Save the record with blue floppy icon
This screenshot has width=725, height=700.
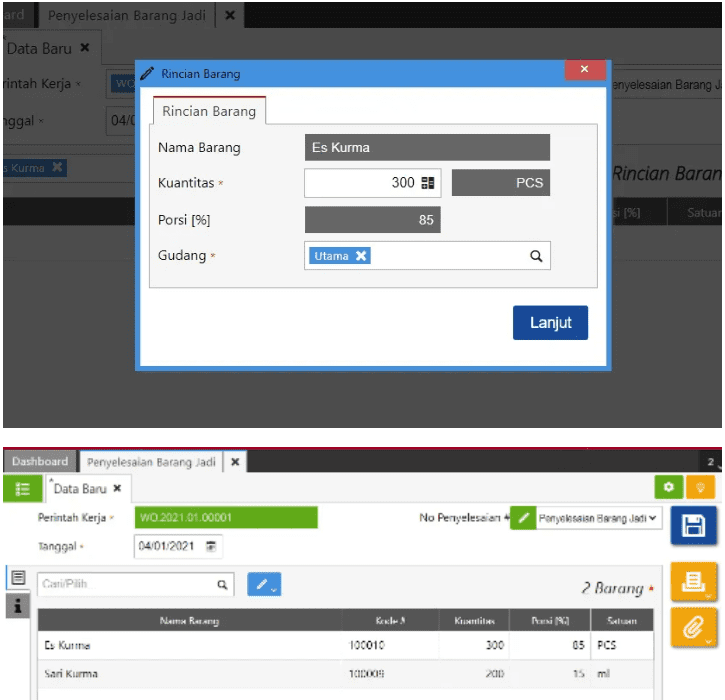694,526
